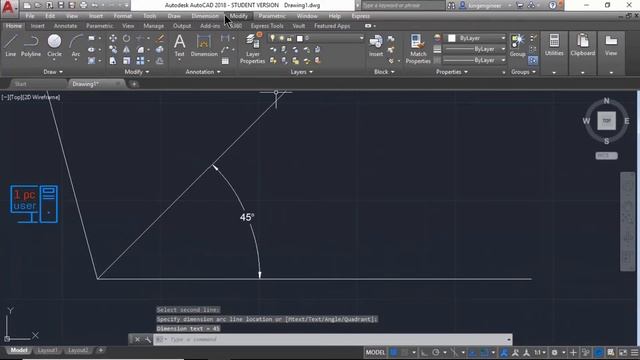Toggle show annotation objects in status bar
The width and height of the screenshot is (640, 360).
(x=504, y=352)
